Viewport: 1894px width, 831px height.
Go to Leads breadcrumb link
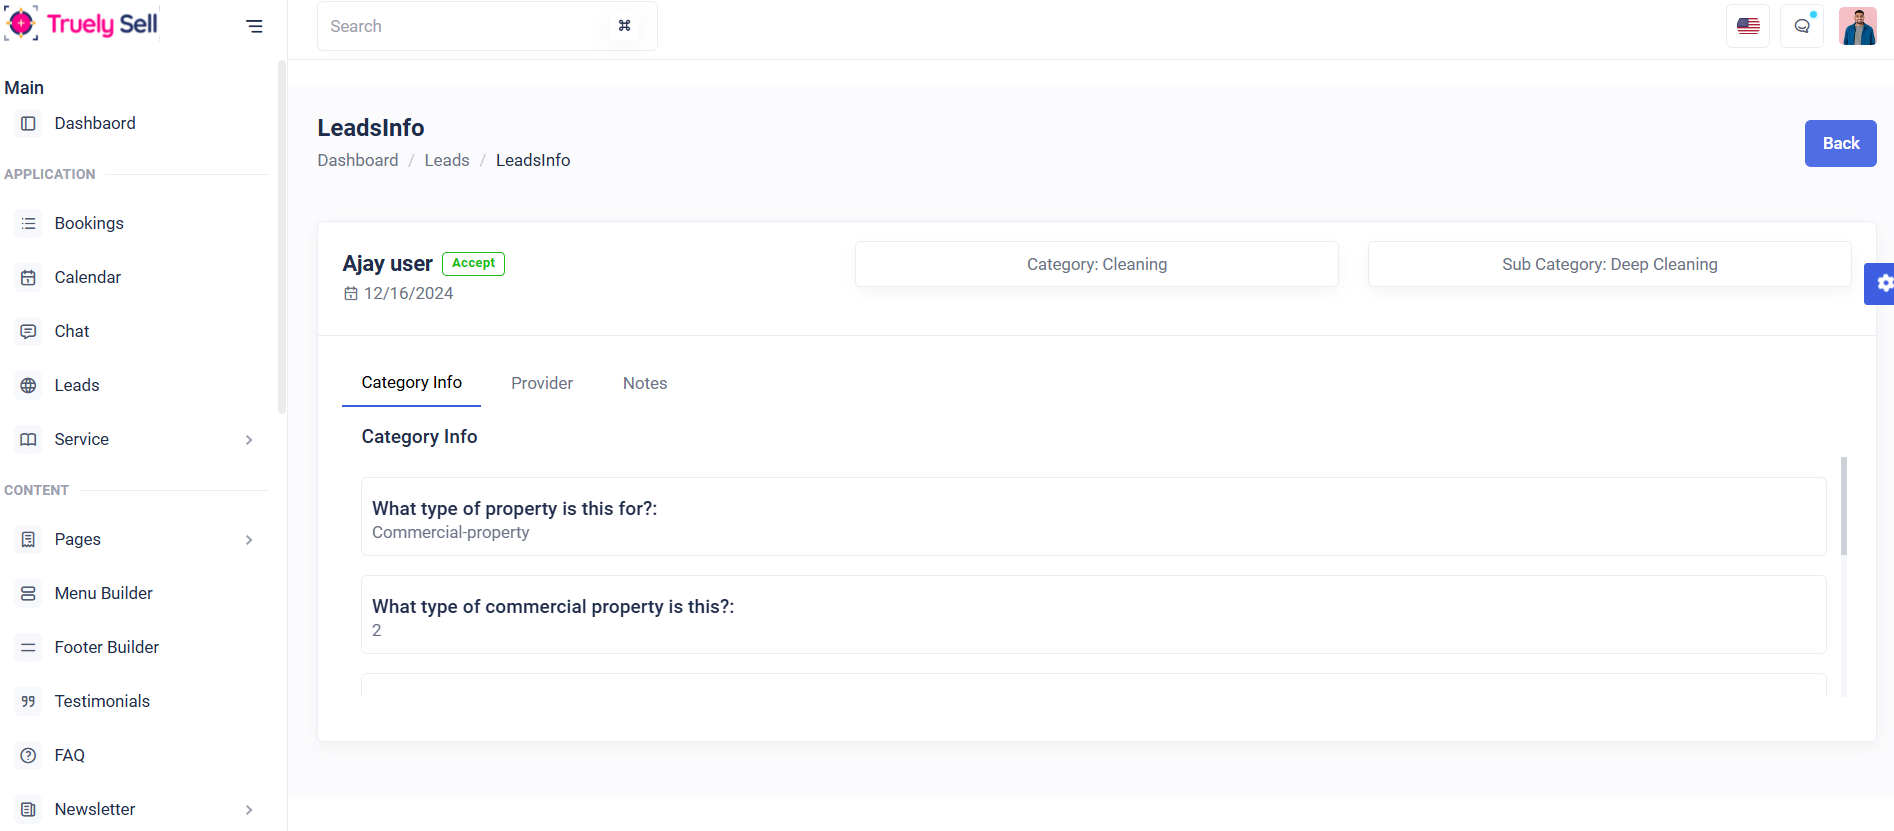pos(446,160)
